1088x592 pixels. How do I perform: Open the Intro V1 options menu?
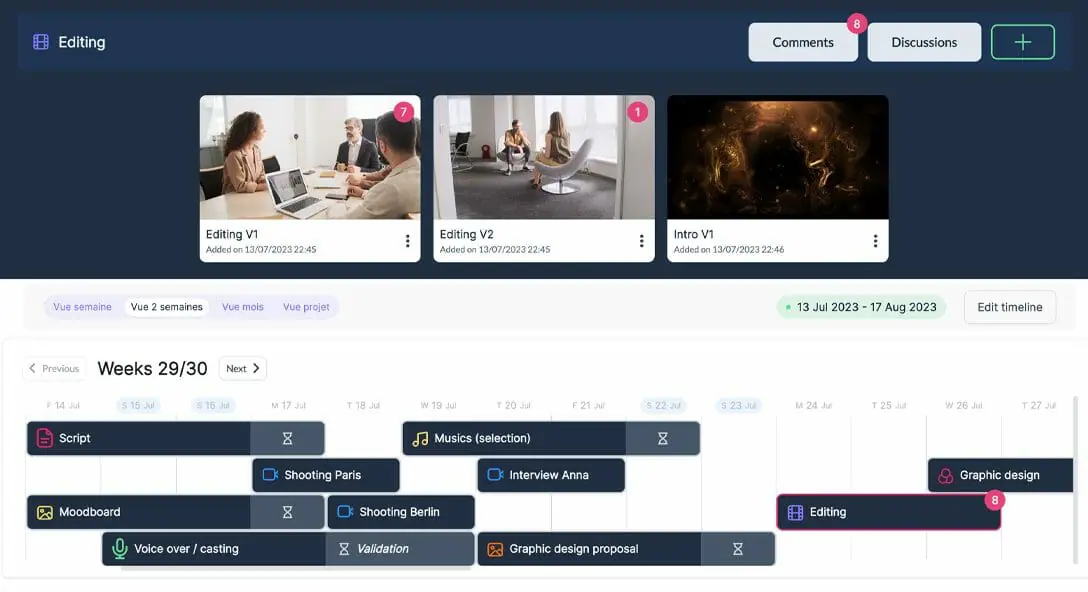point(874,240)
